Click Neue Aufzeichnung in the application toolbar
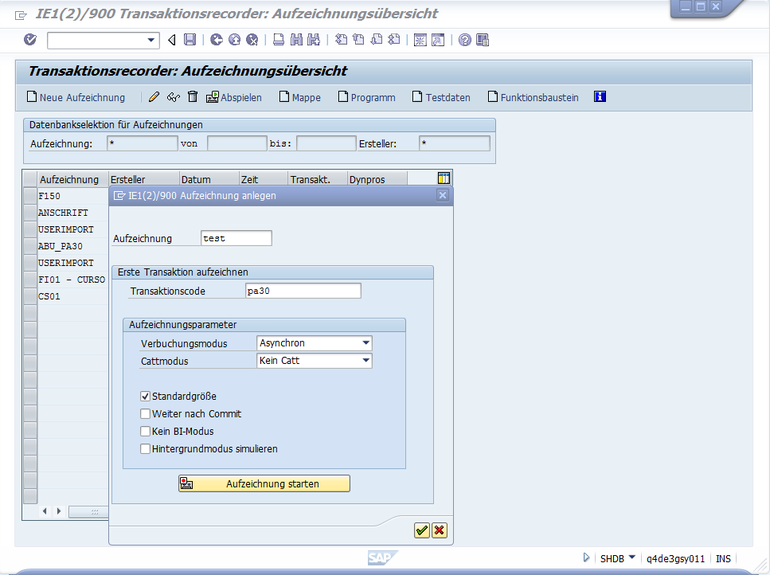The image size is (770, 575). 76,97
